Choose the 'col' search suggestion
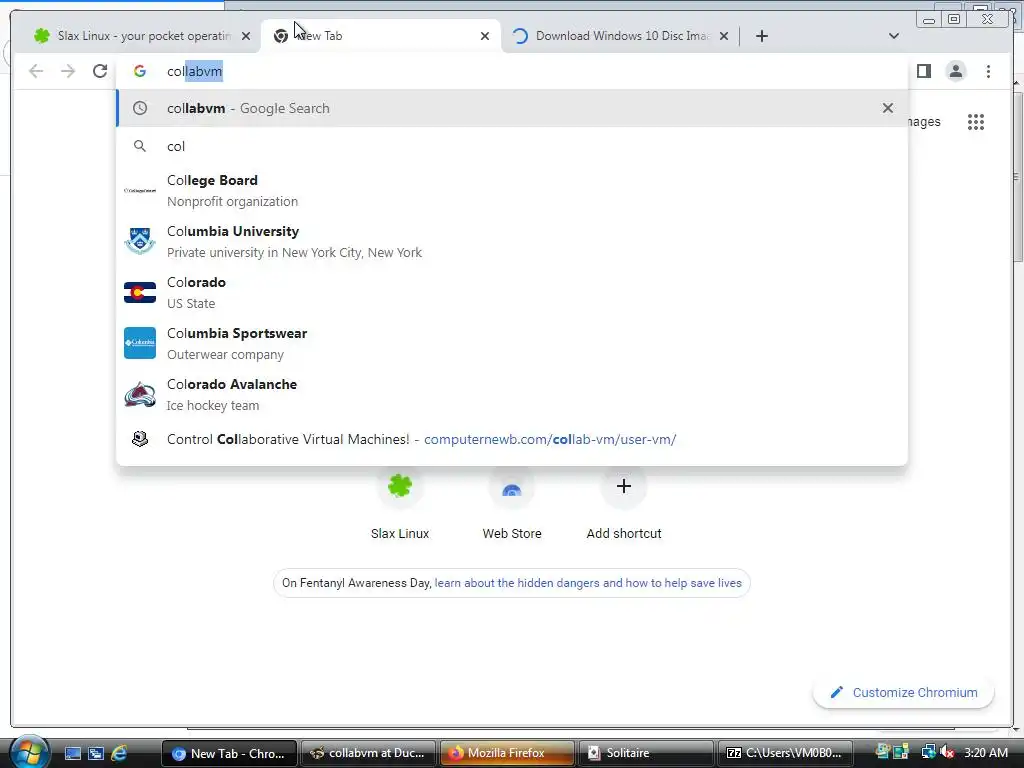This screenshot has width=1024, height=768. click(x=511, y=146)
